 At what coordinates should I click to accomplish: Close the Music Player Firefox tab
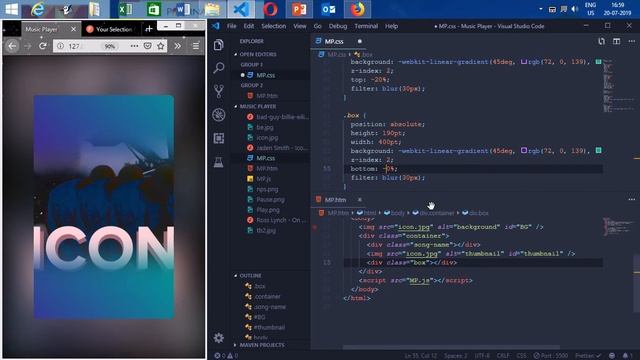click(73, 29)
